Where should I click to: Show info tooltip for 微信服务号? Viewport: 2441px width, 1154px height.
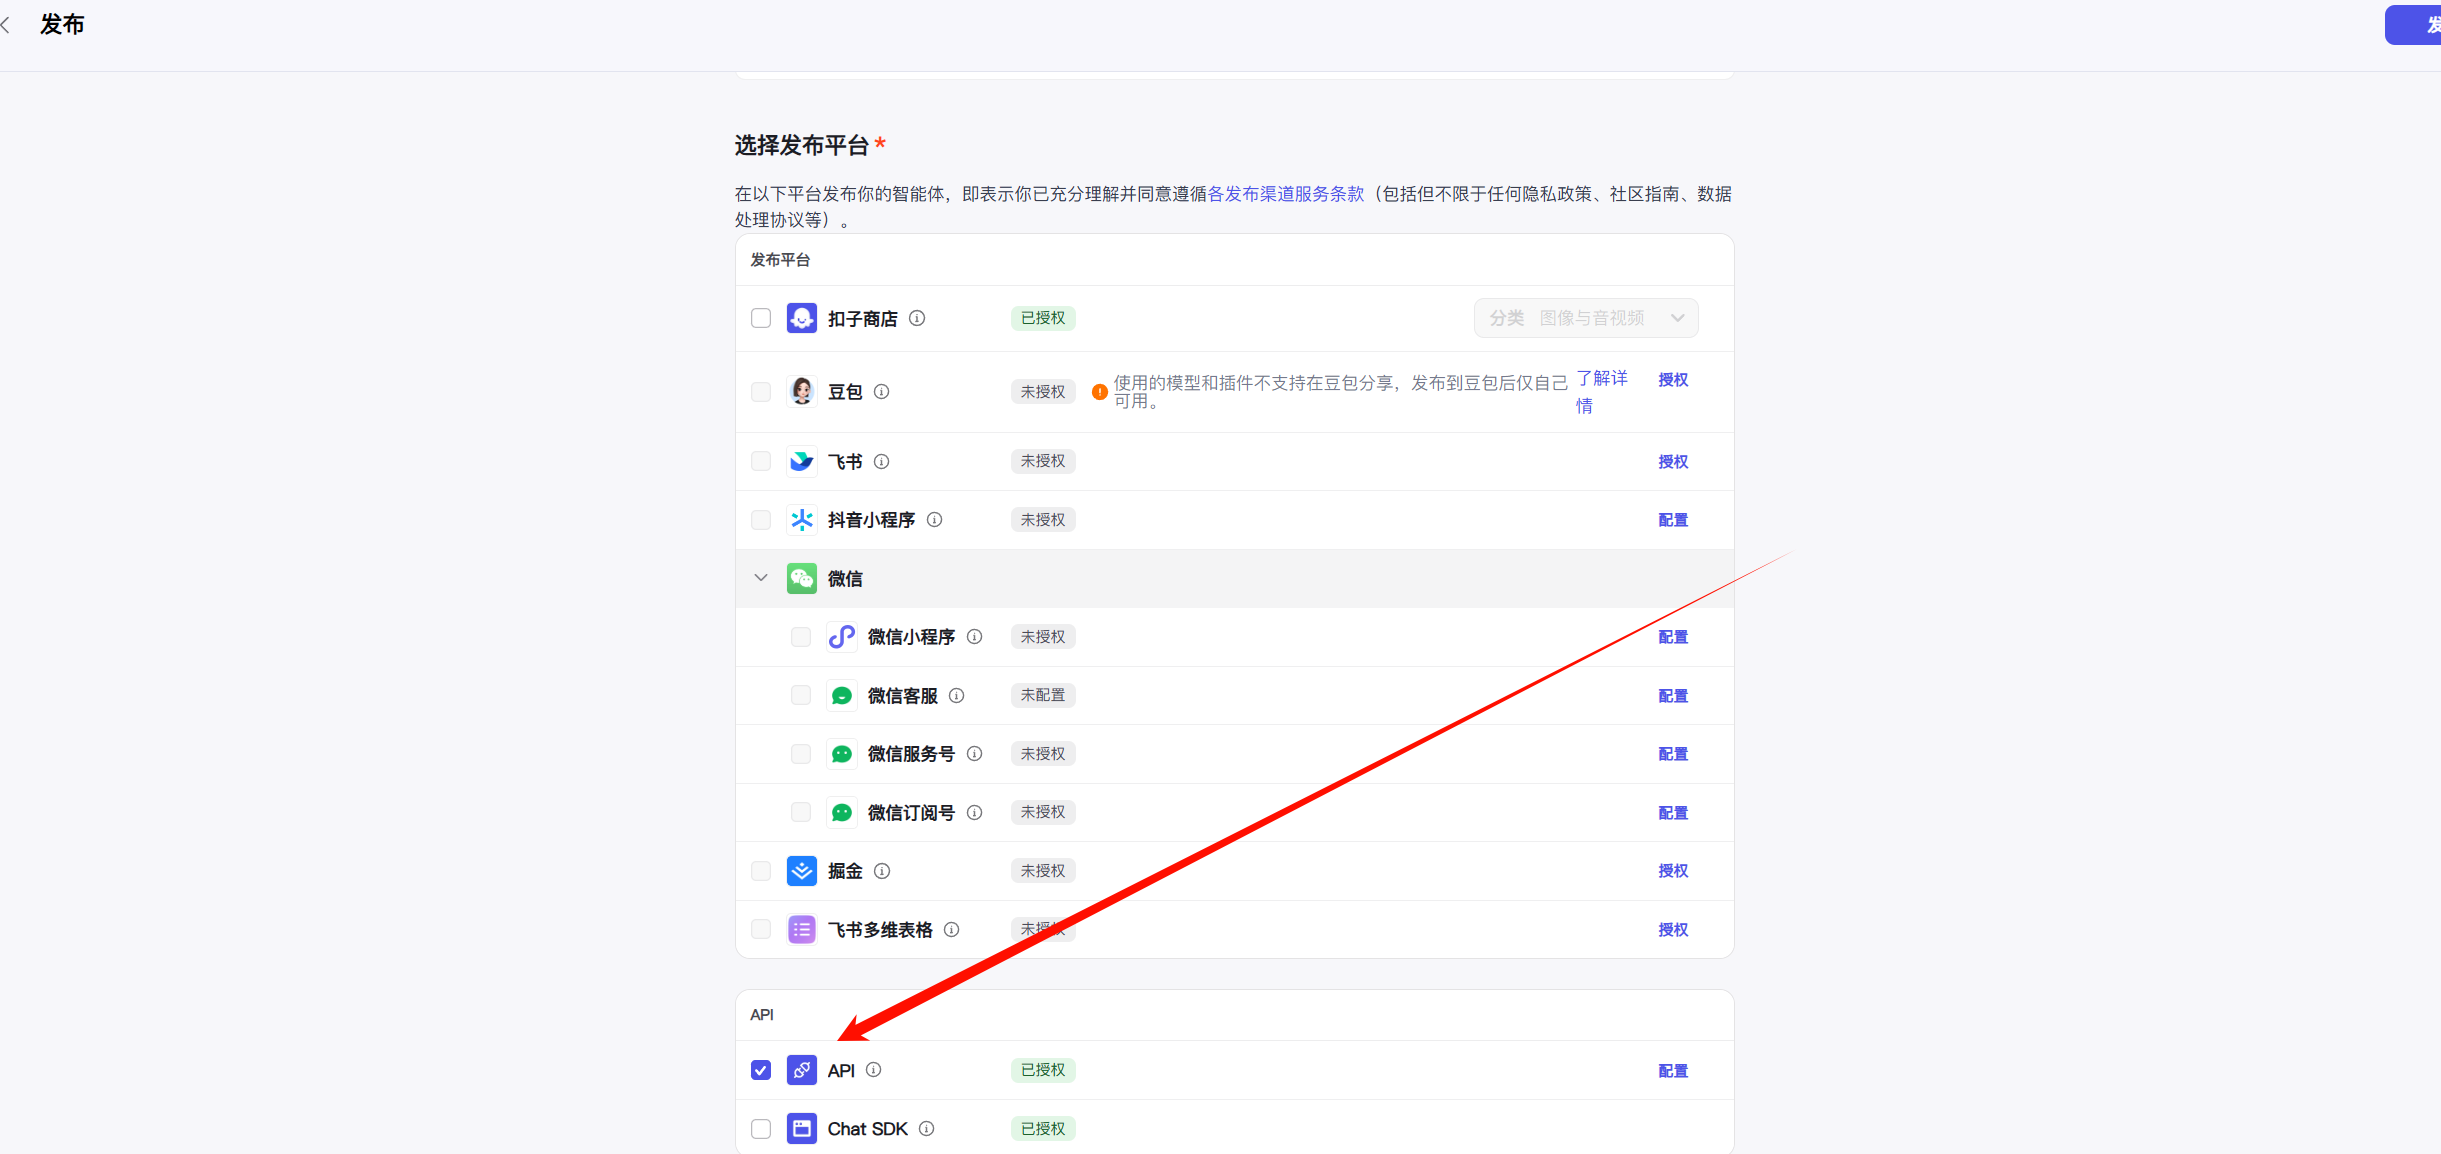pyautogui.click(x=974, y=754)
